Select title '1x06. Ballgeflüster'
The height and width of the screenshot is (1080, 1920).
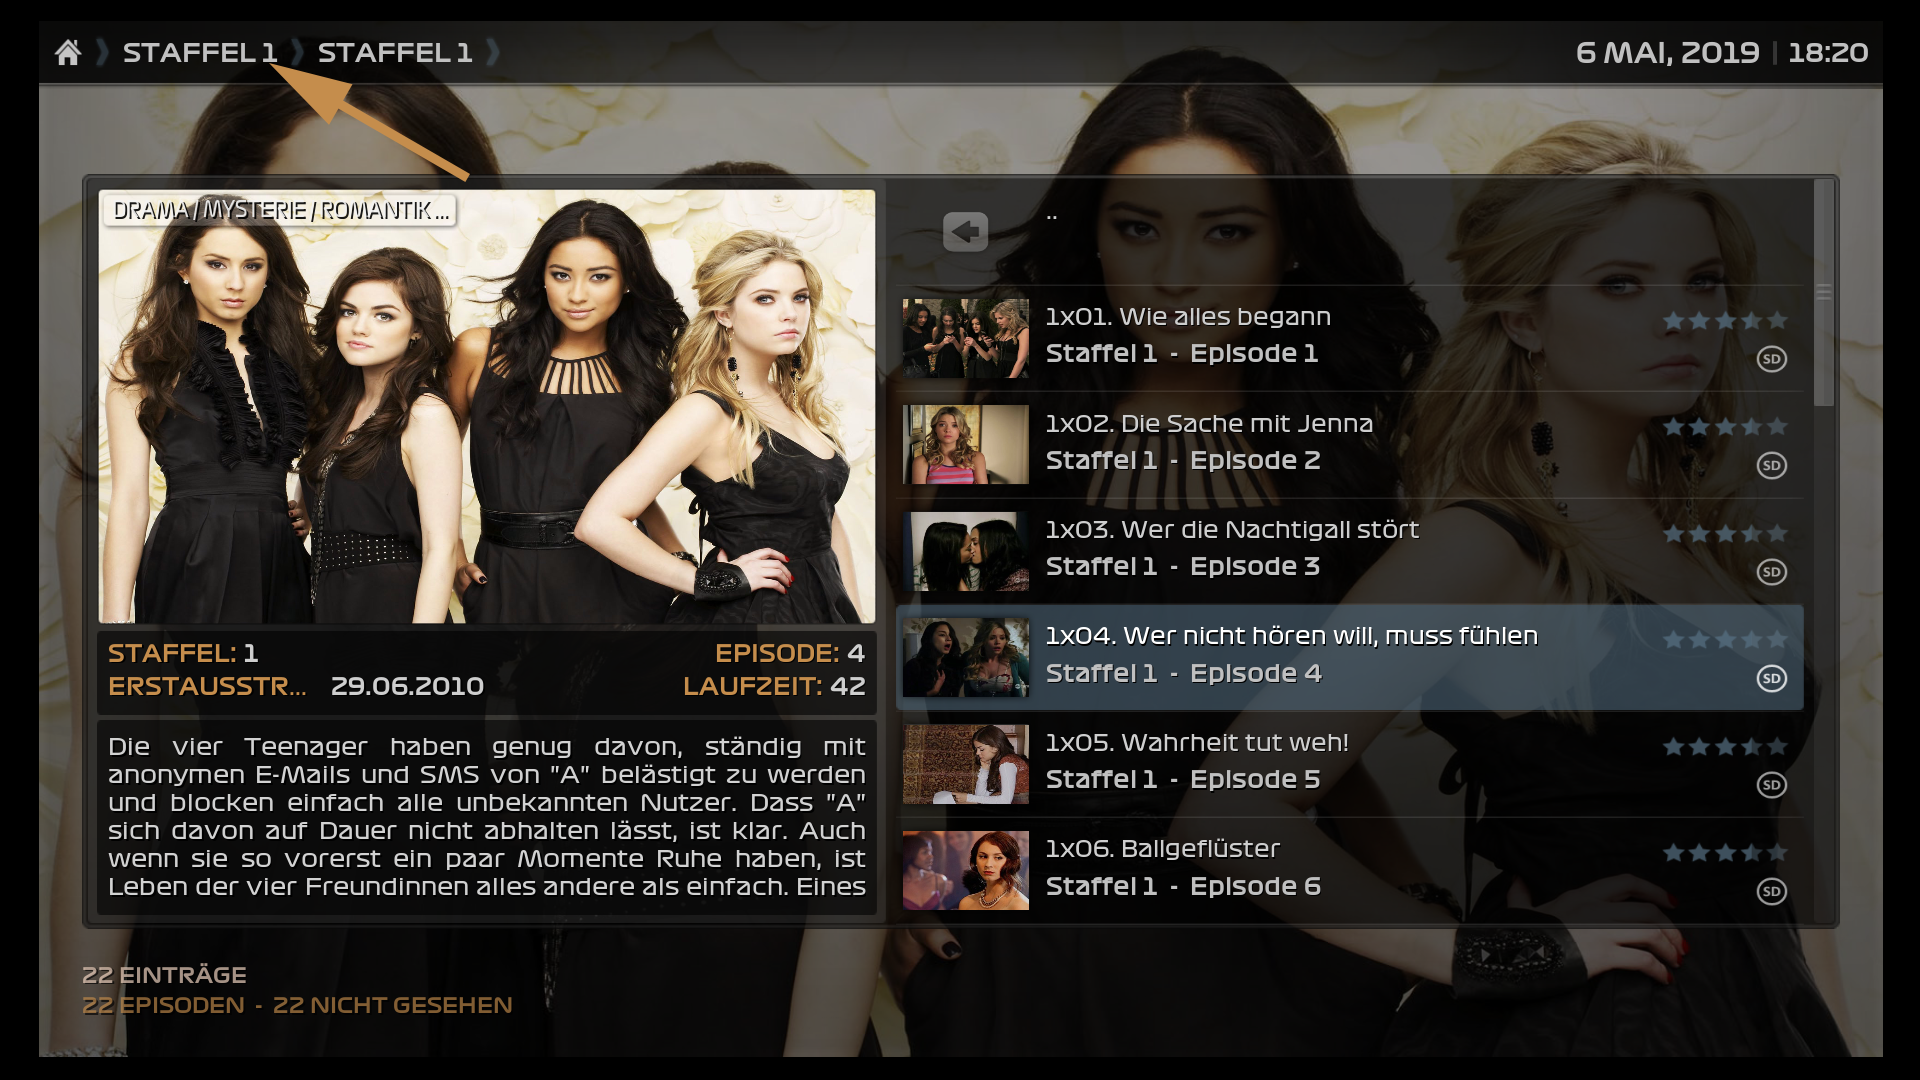[1162, 849]
